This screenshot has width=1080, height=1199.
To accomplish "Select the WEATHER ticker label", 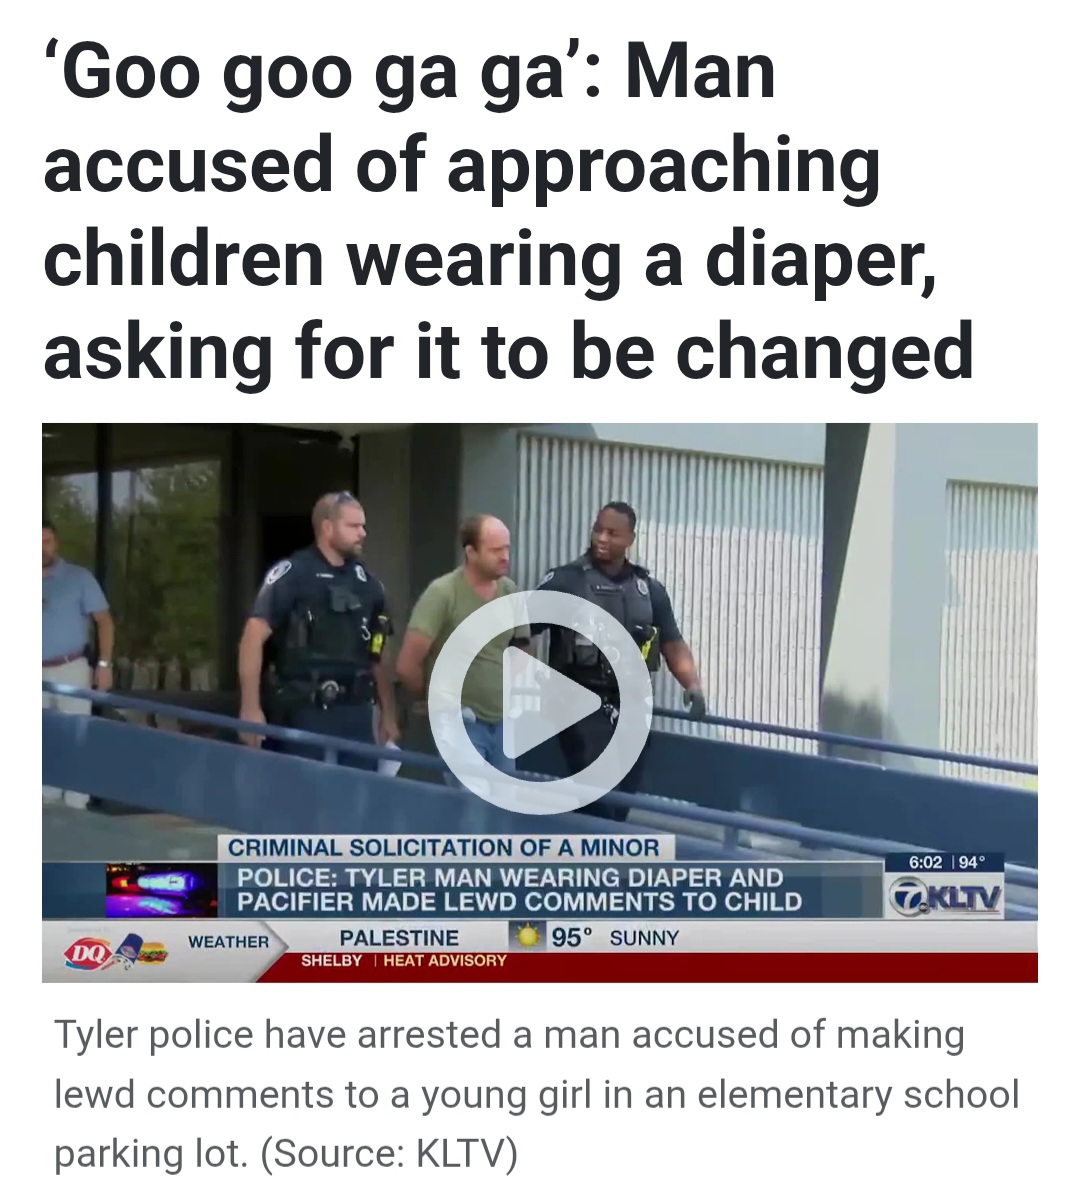I will tap(228, 941).
